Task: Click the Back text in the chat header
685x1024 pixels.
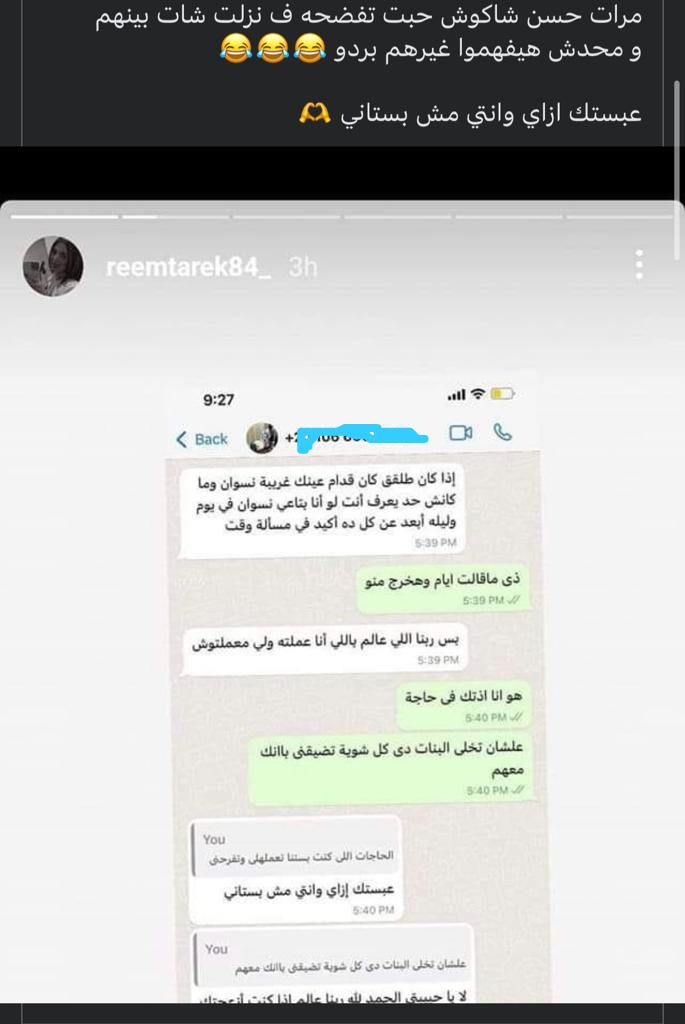Action: [x=211, y=439]
